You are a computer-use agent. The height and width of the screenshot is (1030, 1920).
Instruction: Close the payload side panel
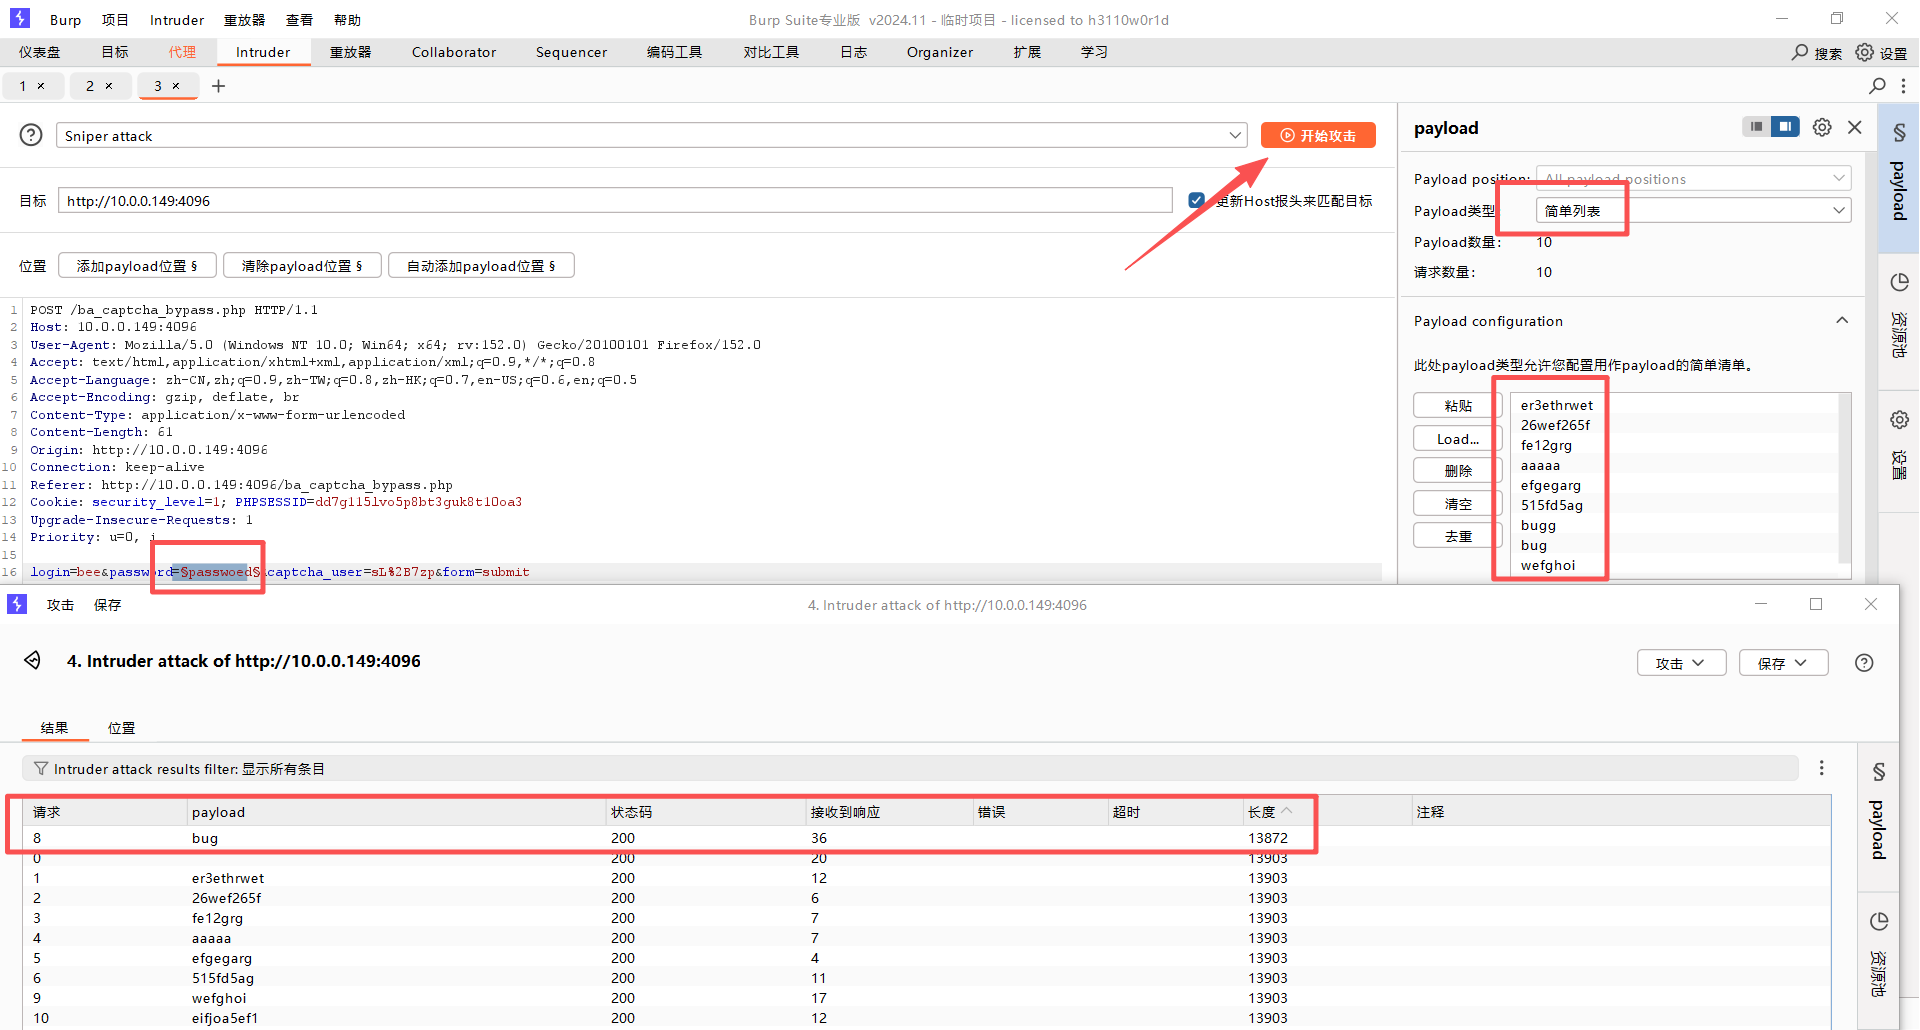(1855, 127)
